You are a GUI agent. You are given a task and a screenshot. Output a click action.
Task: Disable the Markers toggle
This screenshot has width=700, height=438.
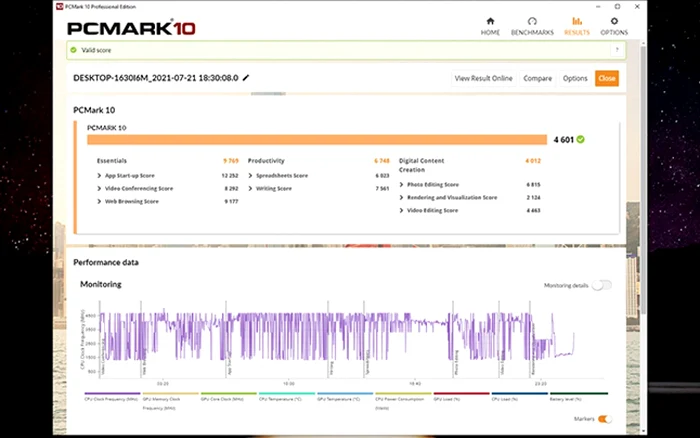[x=604, y=419]
